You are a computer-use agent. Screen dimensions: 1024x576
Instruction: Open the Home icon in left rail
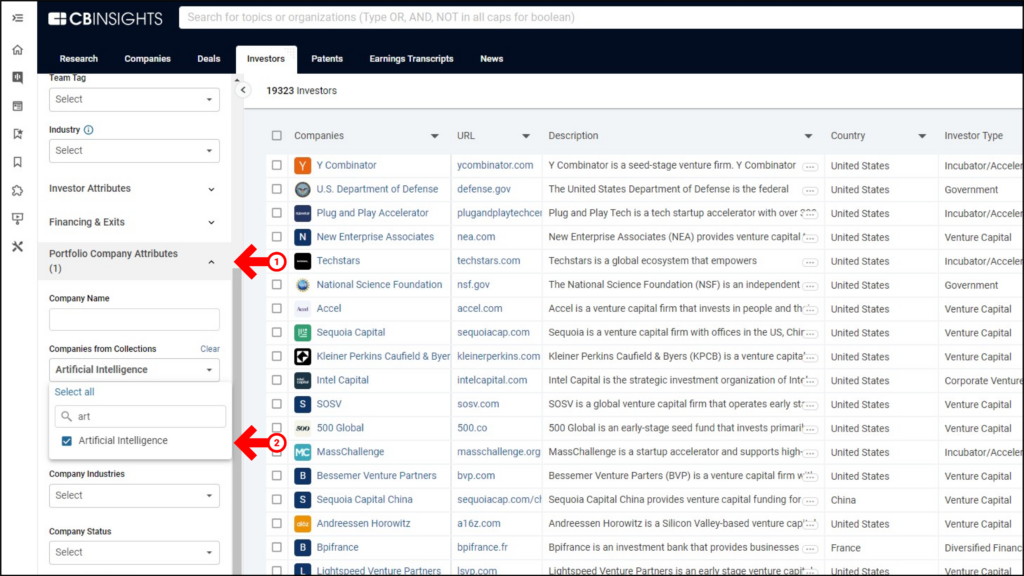(x=18, y=50)
